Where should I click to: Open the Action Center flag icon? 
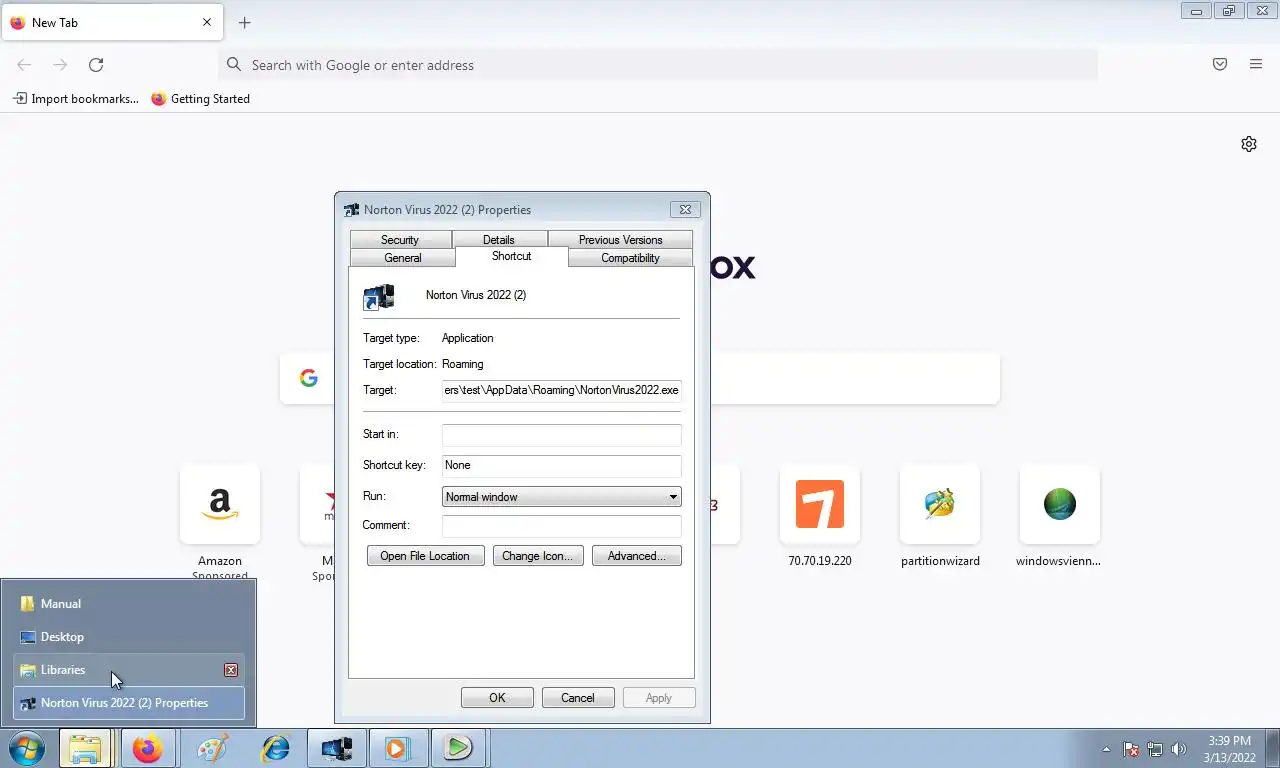1131,749
